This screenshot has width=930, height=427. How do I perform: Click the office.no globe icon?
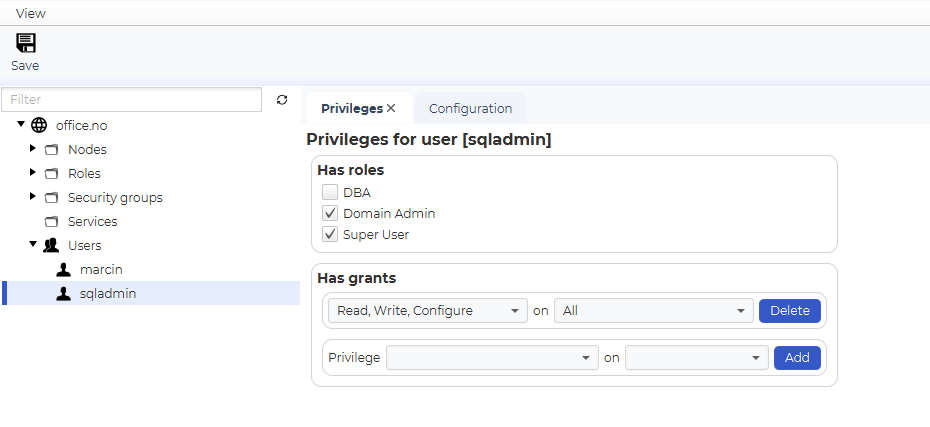tap(39, 125)
